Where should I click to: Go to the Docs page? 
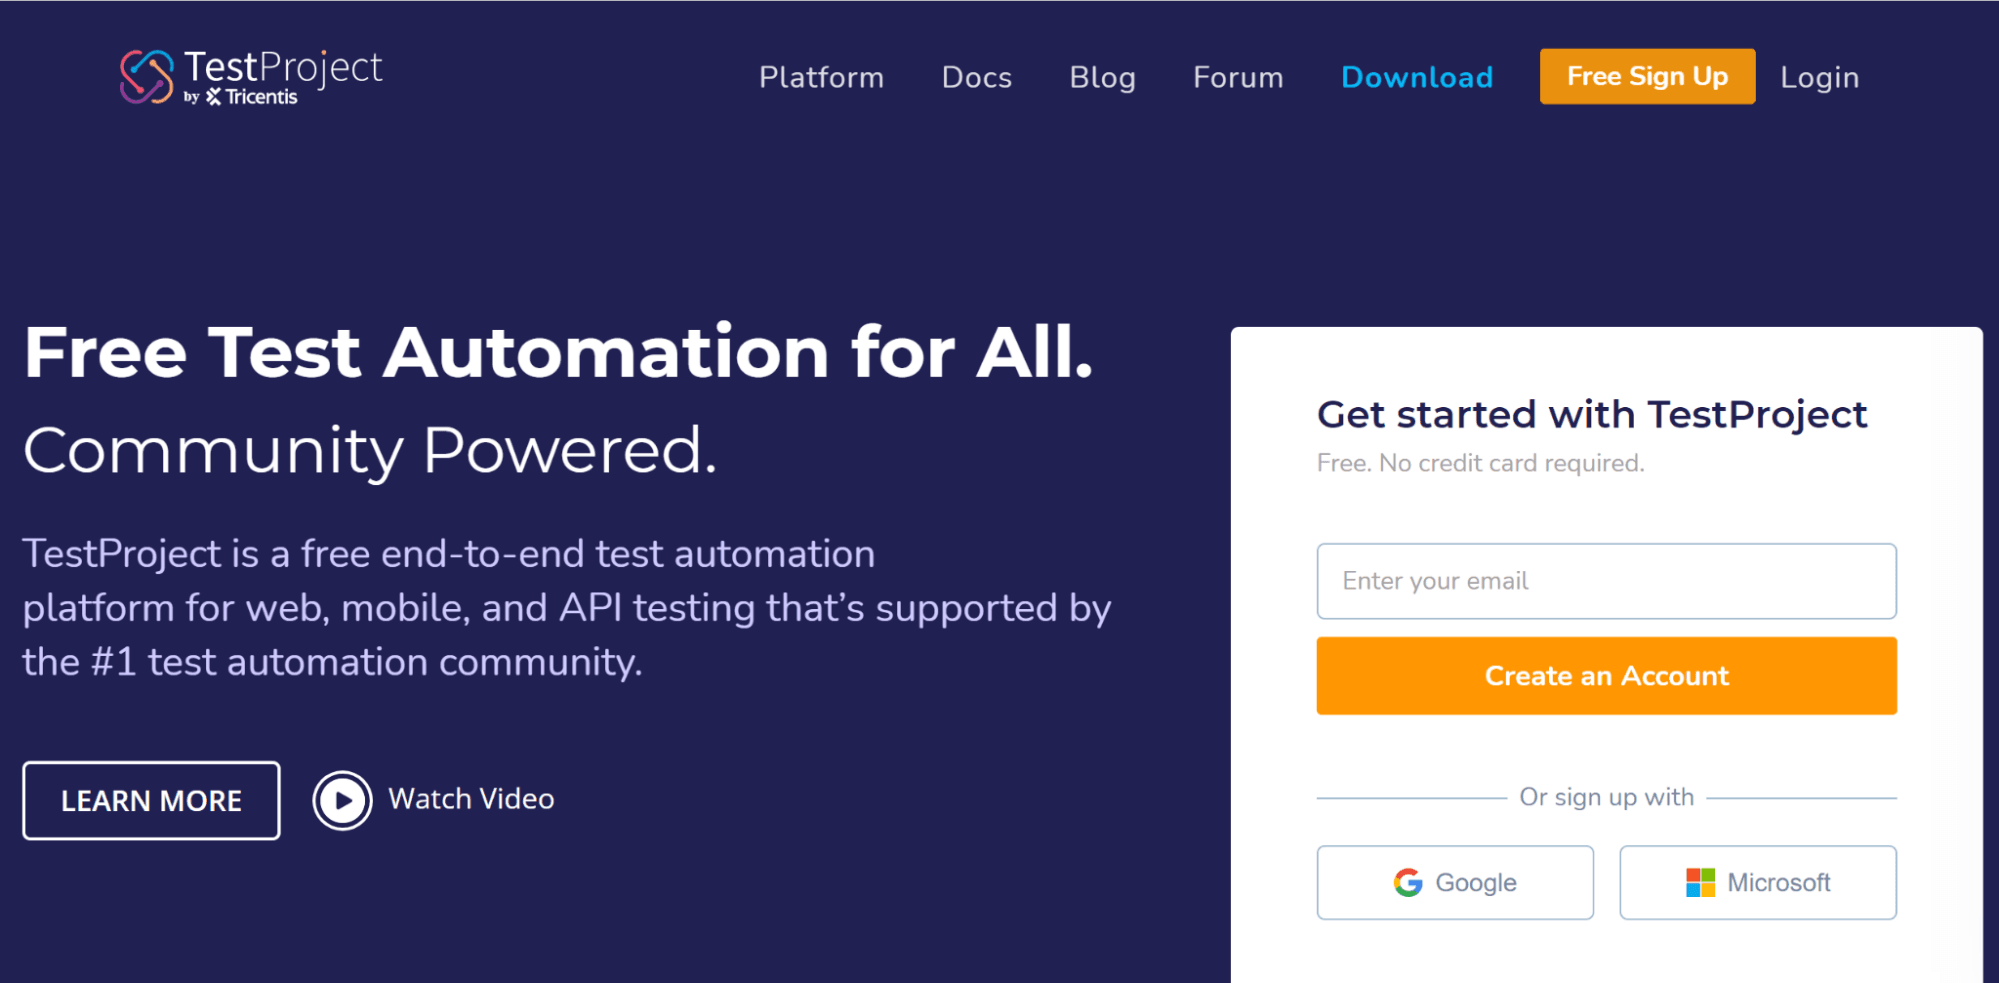976,77
